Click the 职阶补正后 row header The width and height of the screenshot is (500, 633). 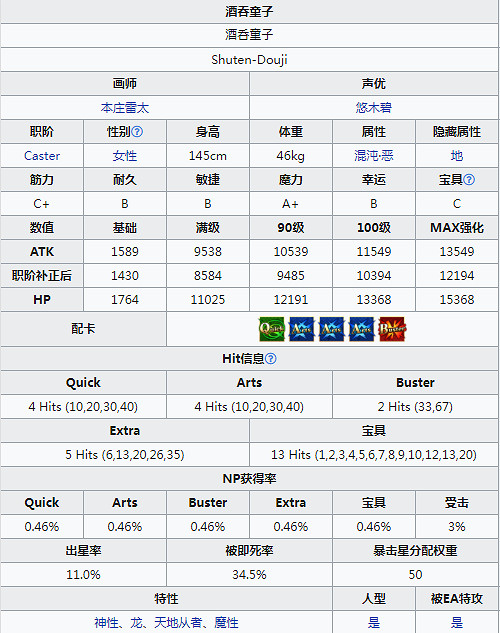click(x=42, y=276)
